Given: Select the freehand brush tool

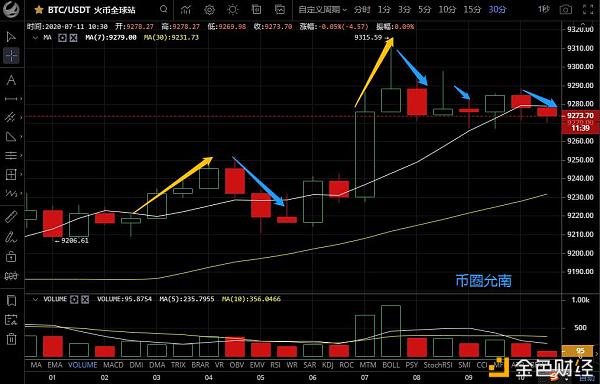Looking at the screenshot, I should [11, 237].
